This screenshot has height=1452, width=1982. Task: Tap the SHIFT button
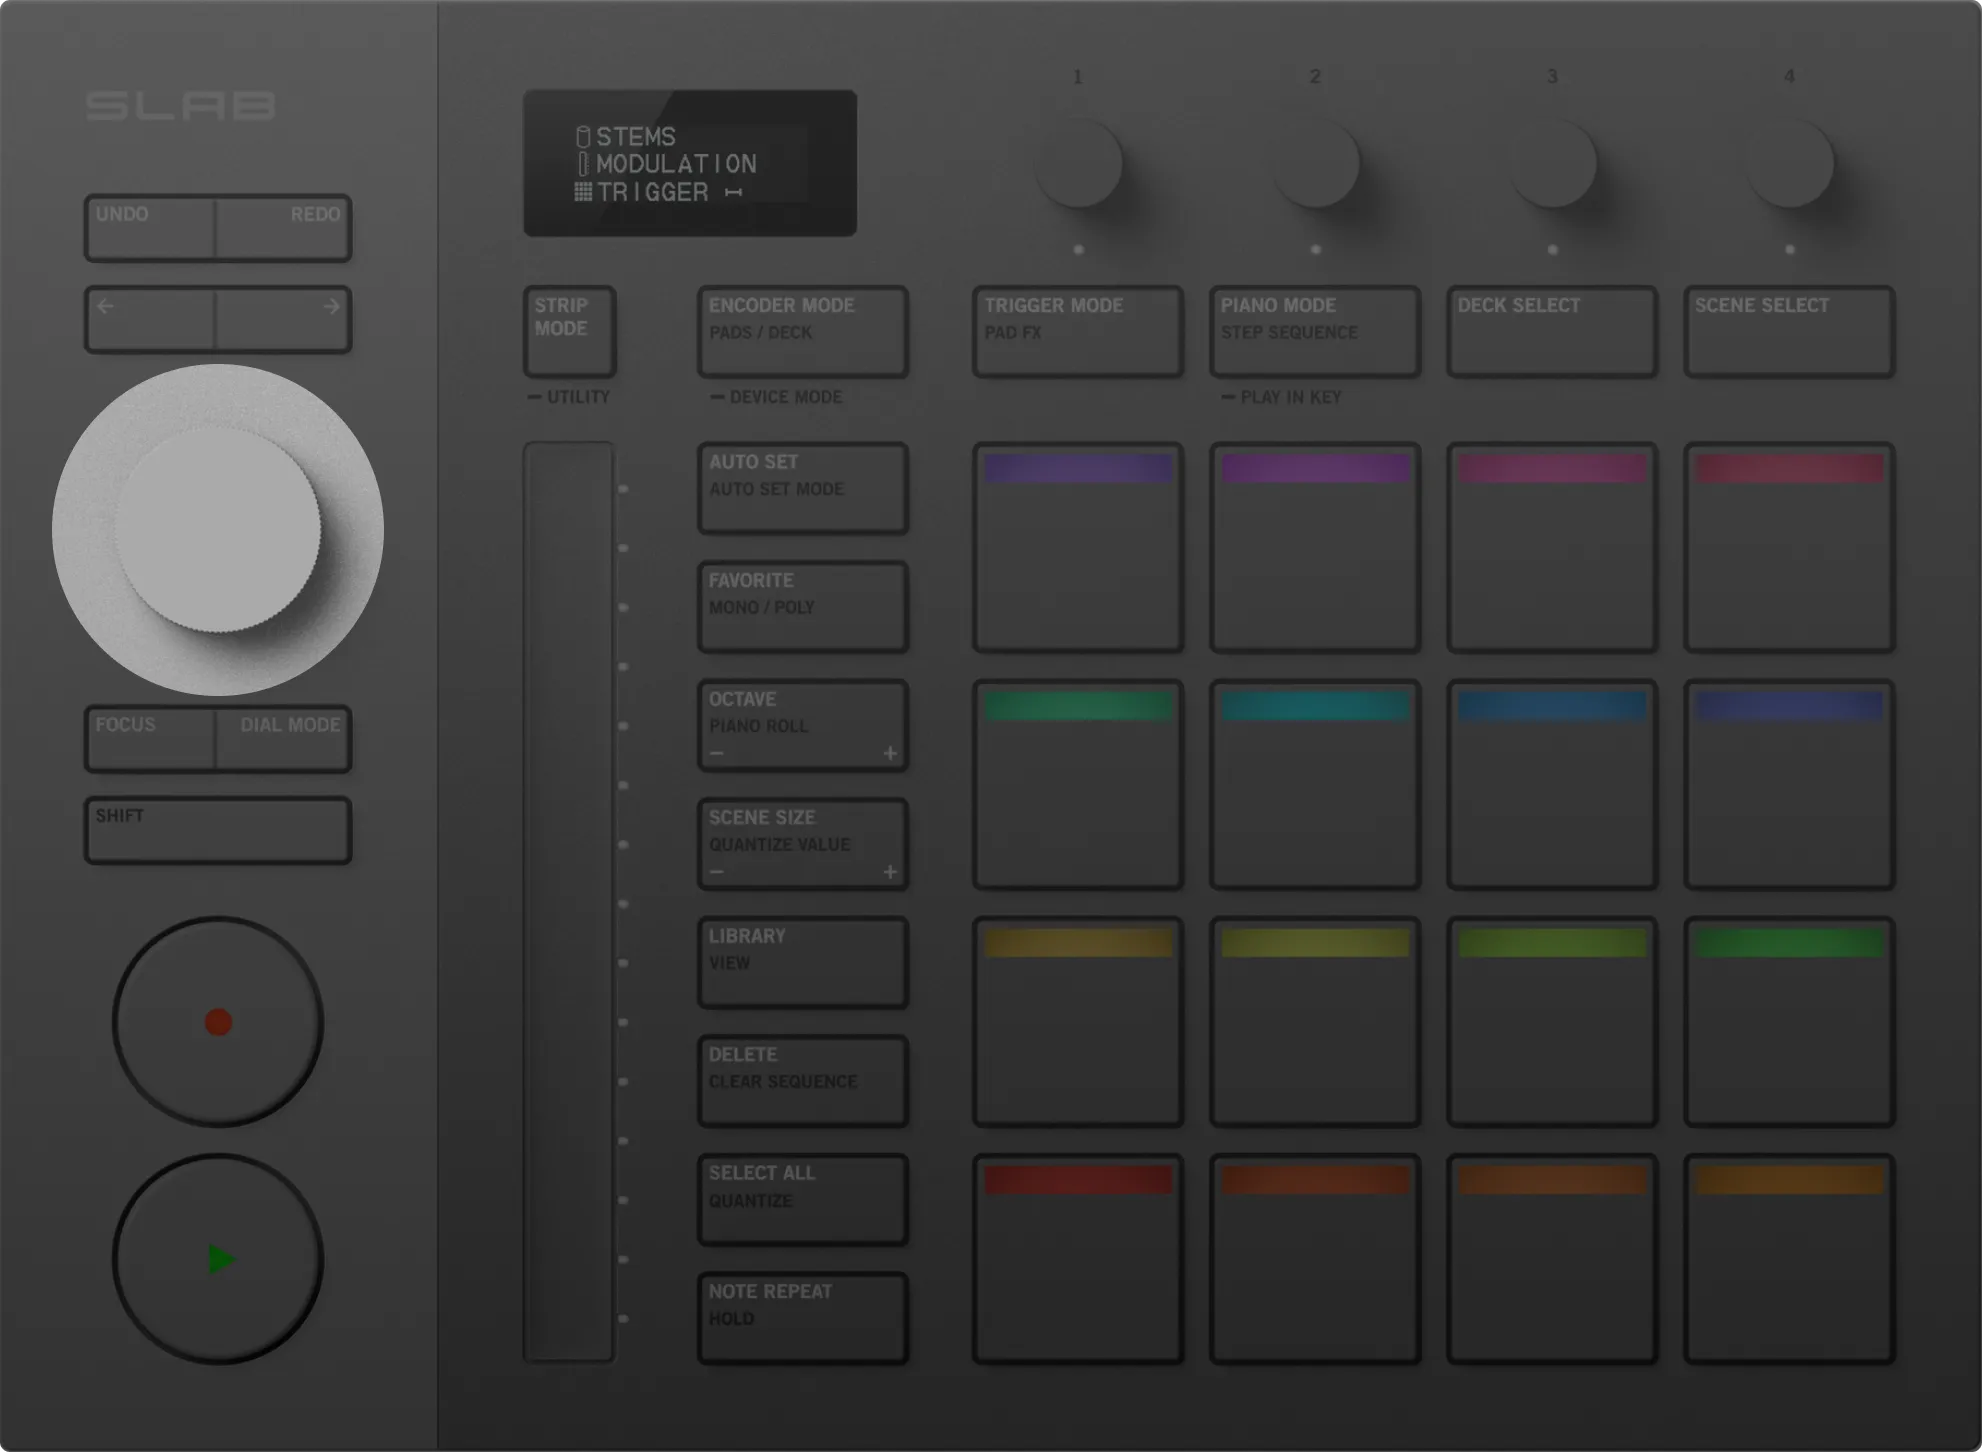coord(218,829)
